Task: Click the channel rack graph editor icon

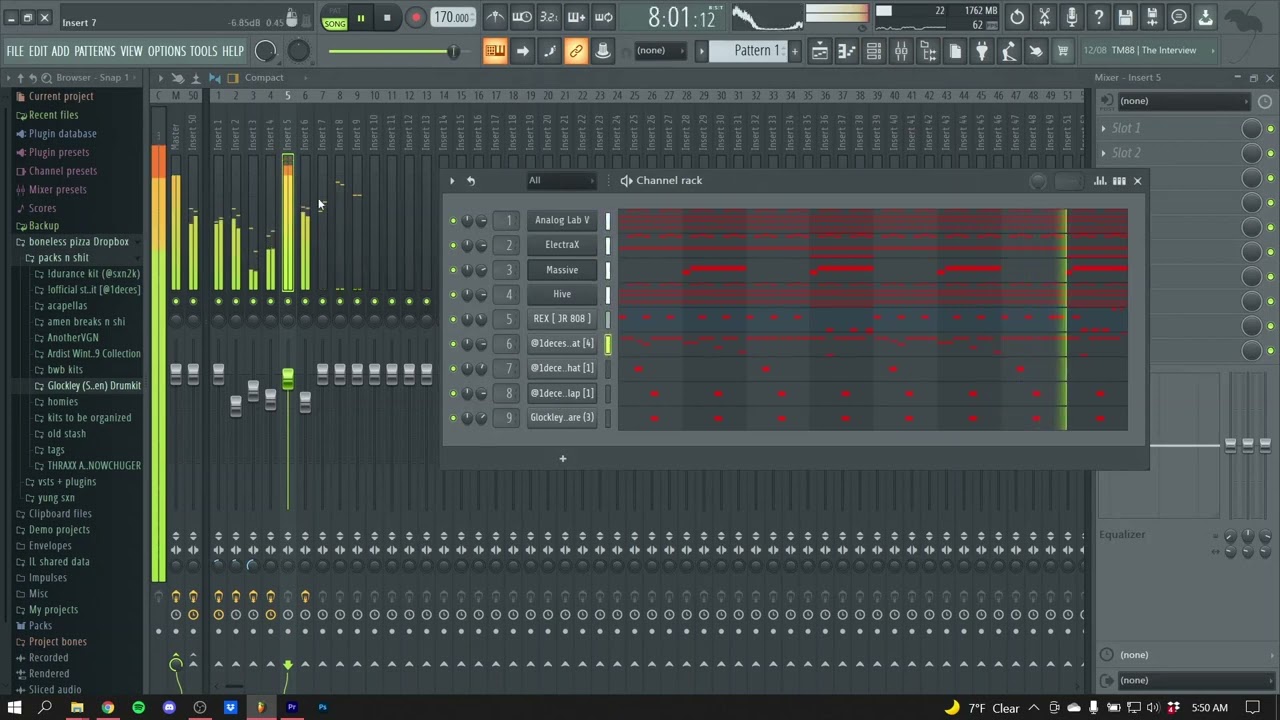Action: click(x=1100, y=181)
